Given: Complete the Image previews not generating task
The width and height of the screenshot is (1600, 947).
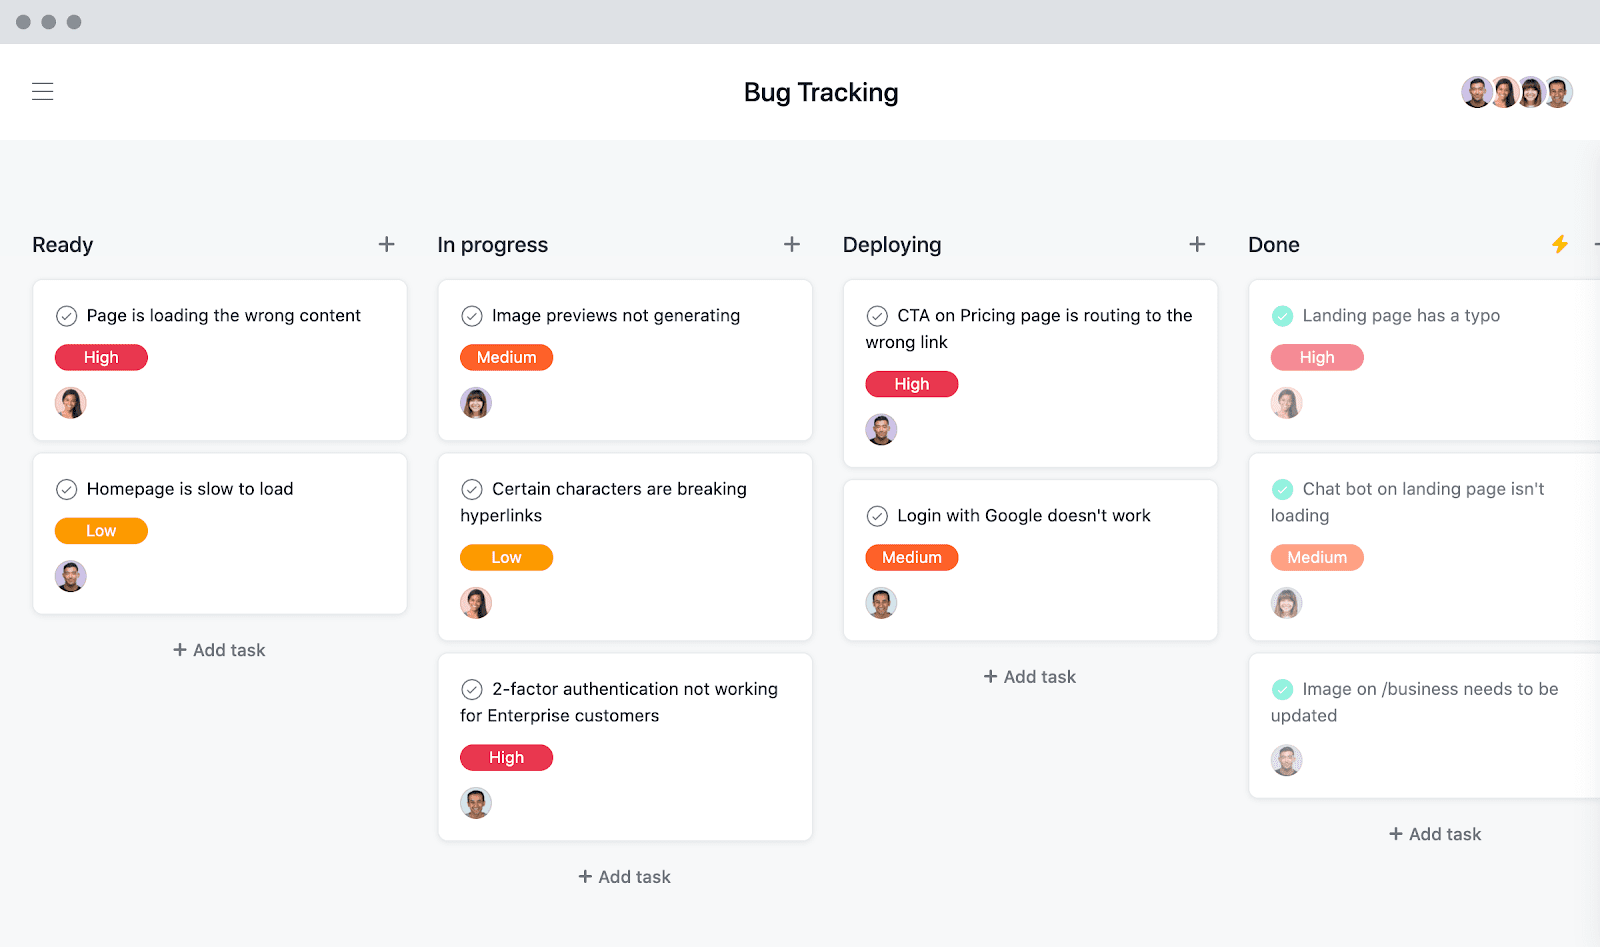Looking at the screenshot, I should click(472, 316).
